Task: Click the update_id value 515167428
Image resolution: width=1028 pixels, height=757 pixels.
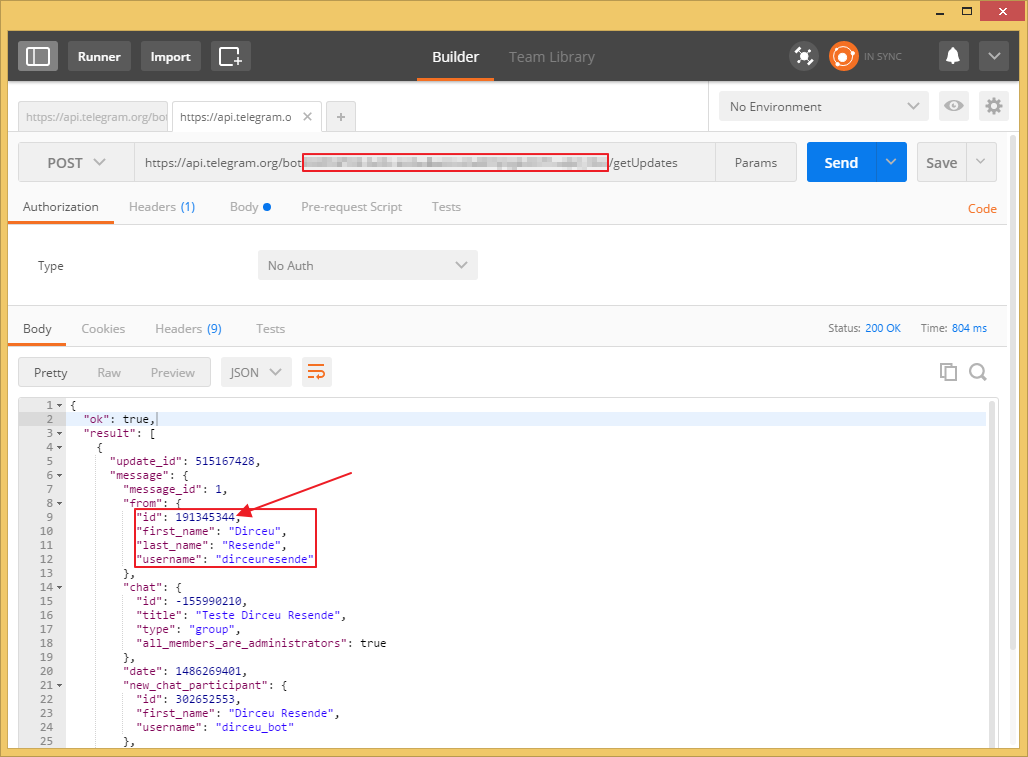Action: pyautogui.click(x=225, y=461)
